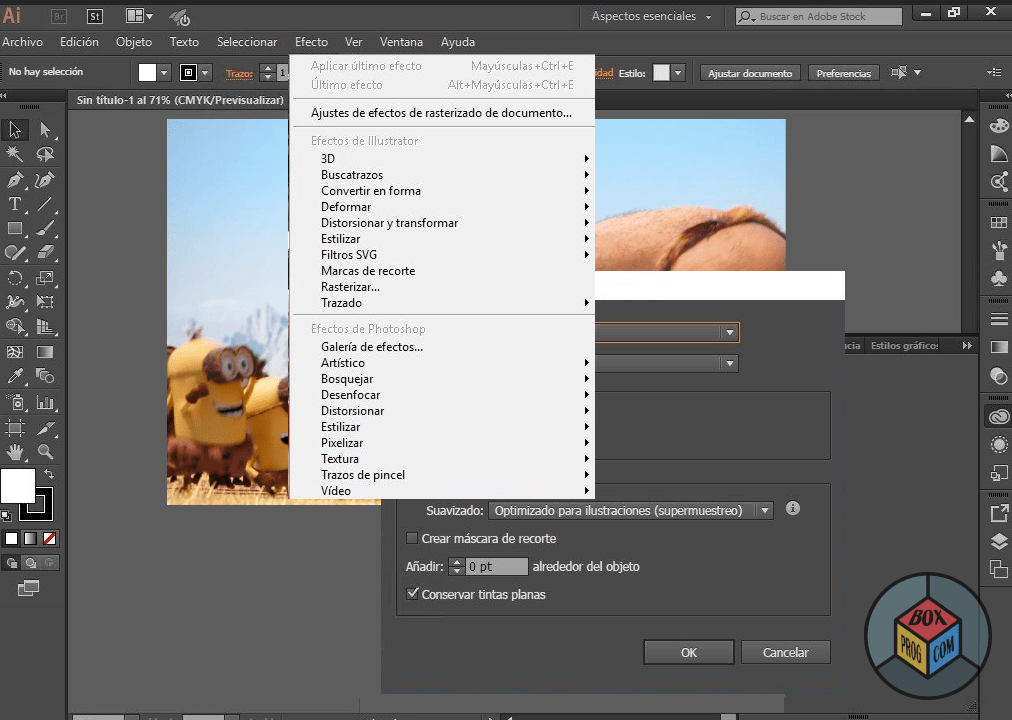1012x720 pixels.
Task: Select the Magic Wand tool
Action: pos(14,153)
